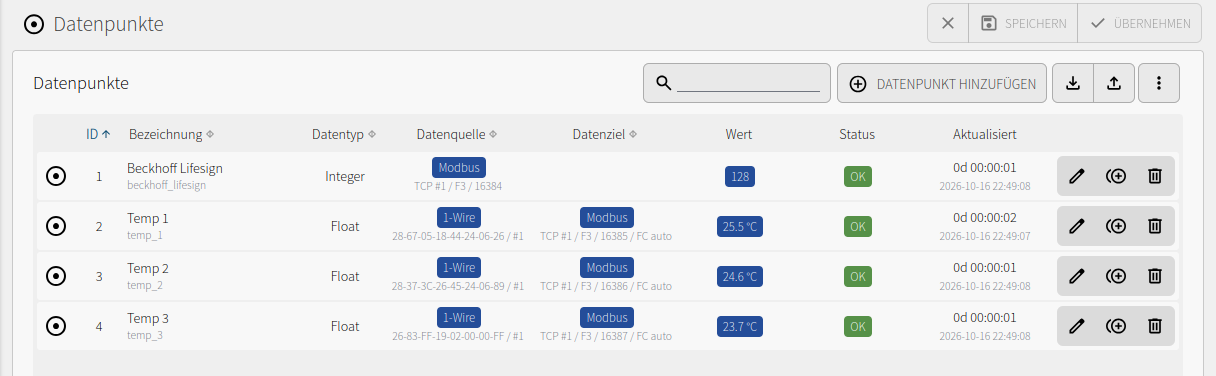The height and width of the screenshot is (376, 1216).
Task: Click timestamp 2026-10-16 22:49:07
Action: 985,236
